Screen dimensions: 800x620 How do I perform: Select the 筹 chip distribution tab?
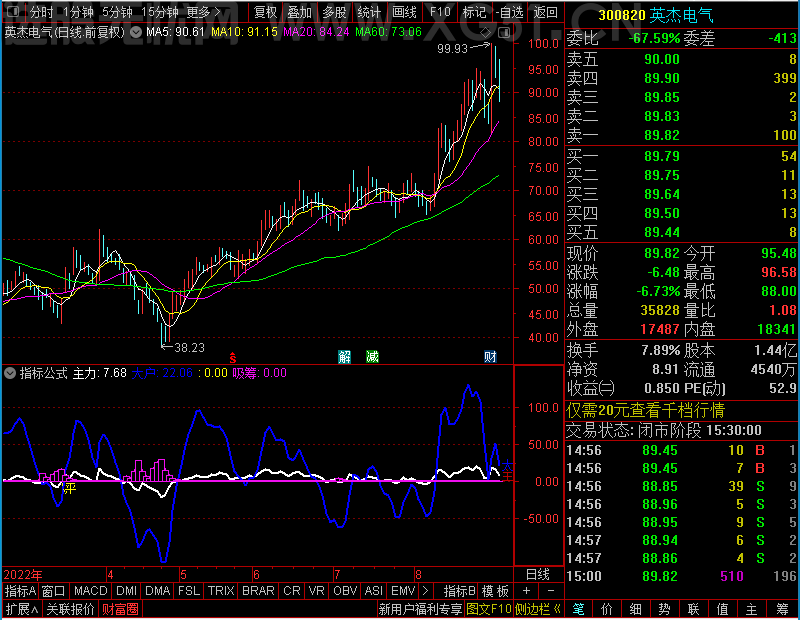point(783,609)
